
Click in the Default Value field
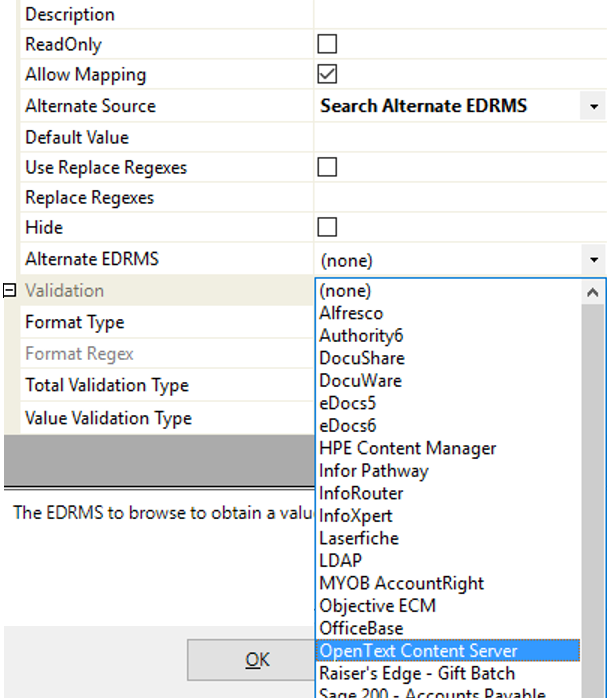click(x=460, y=137)
